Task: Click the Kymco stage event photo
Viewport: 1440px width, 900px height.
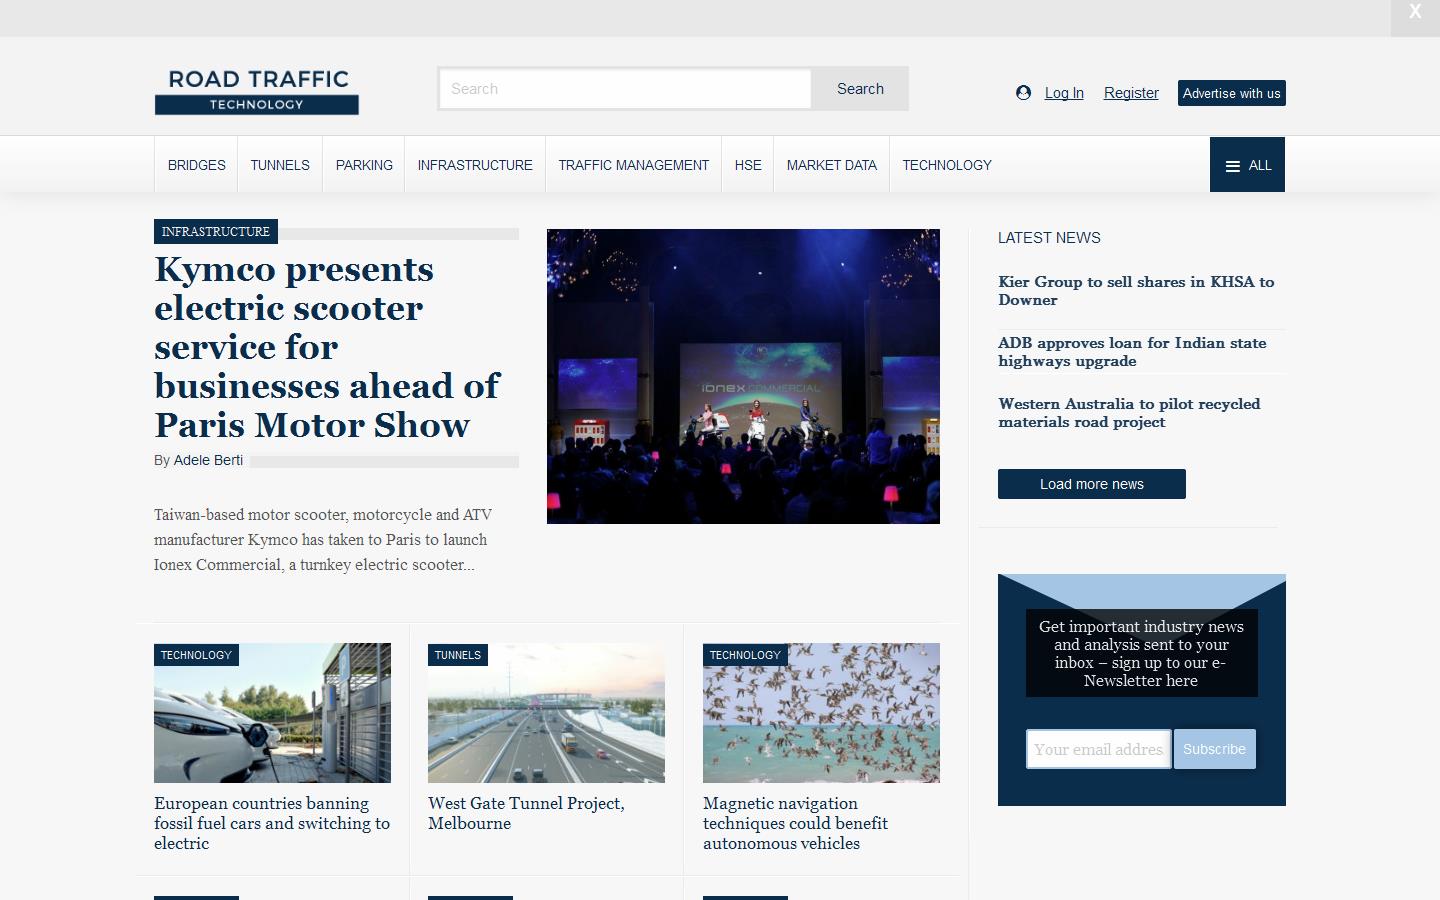Action: coord(743,376)
